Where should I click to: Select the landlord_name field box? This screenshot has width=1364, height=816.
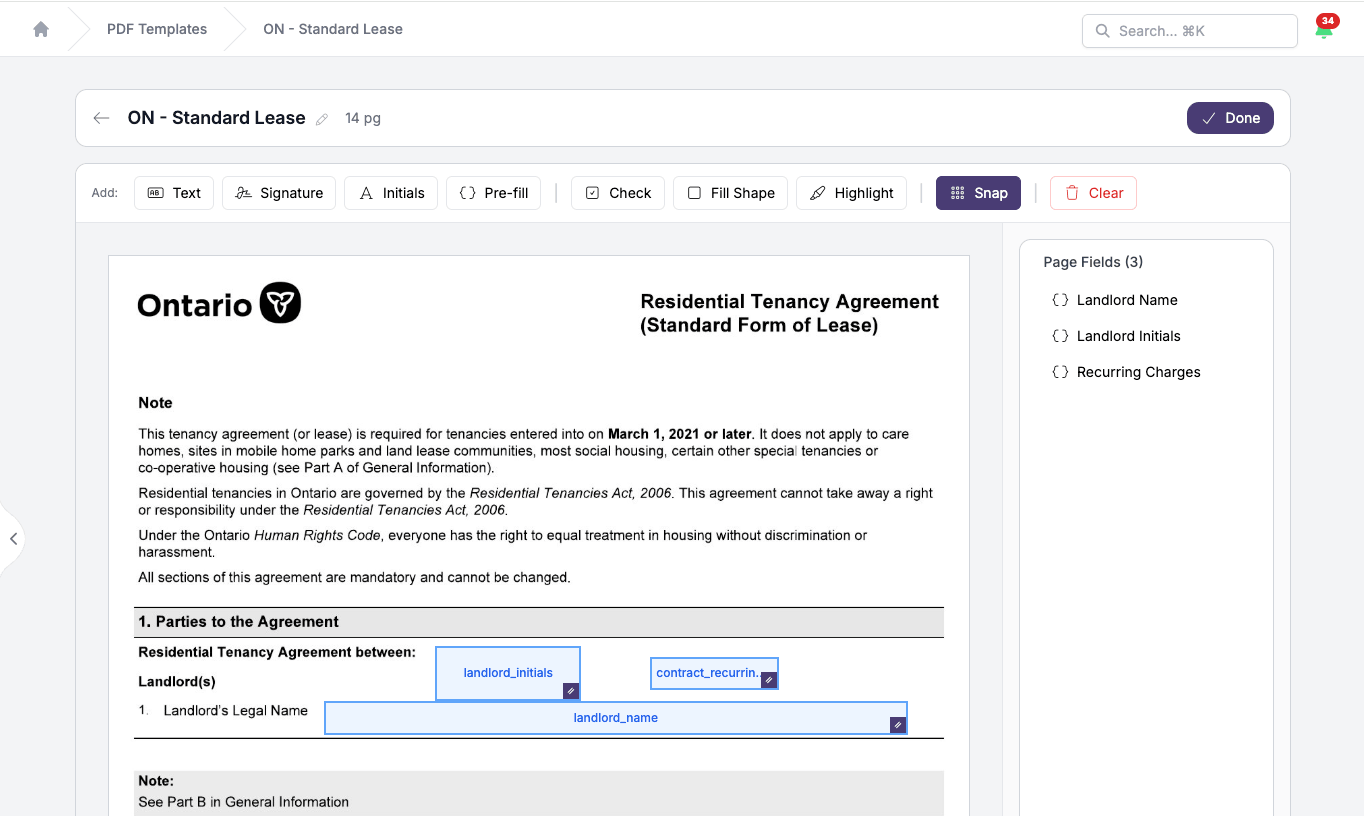616,718
